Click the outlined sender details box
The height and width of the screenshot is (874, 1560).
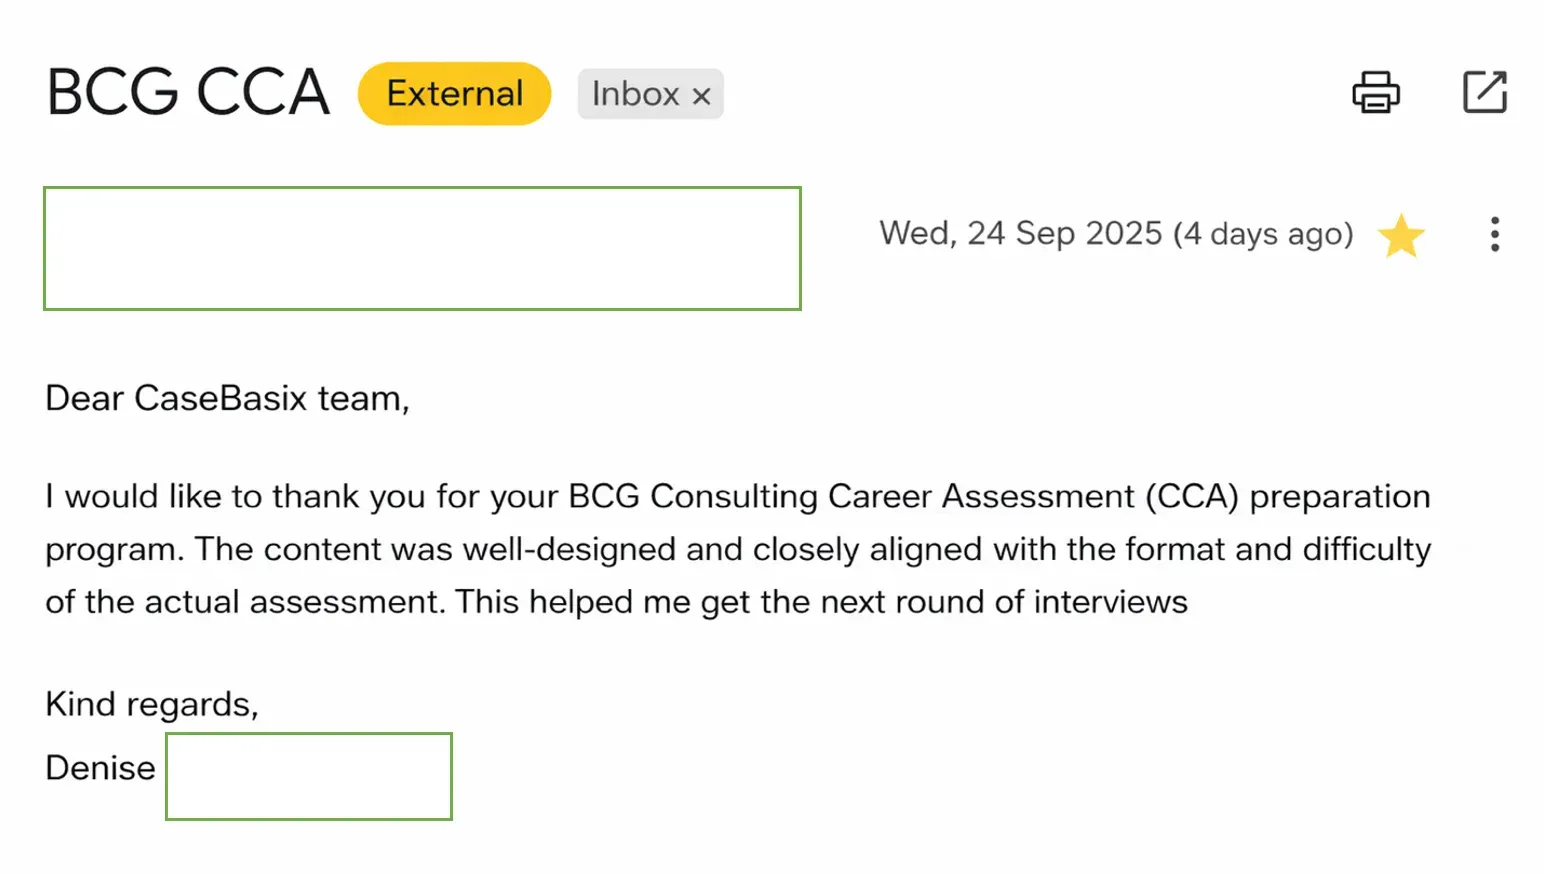(422, 248)
